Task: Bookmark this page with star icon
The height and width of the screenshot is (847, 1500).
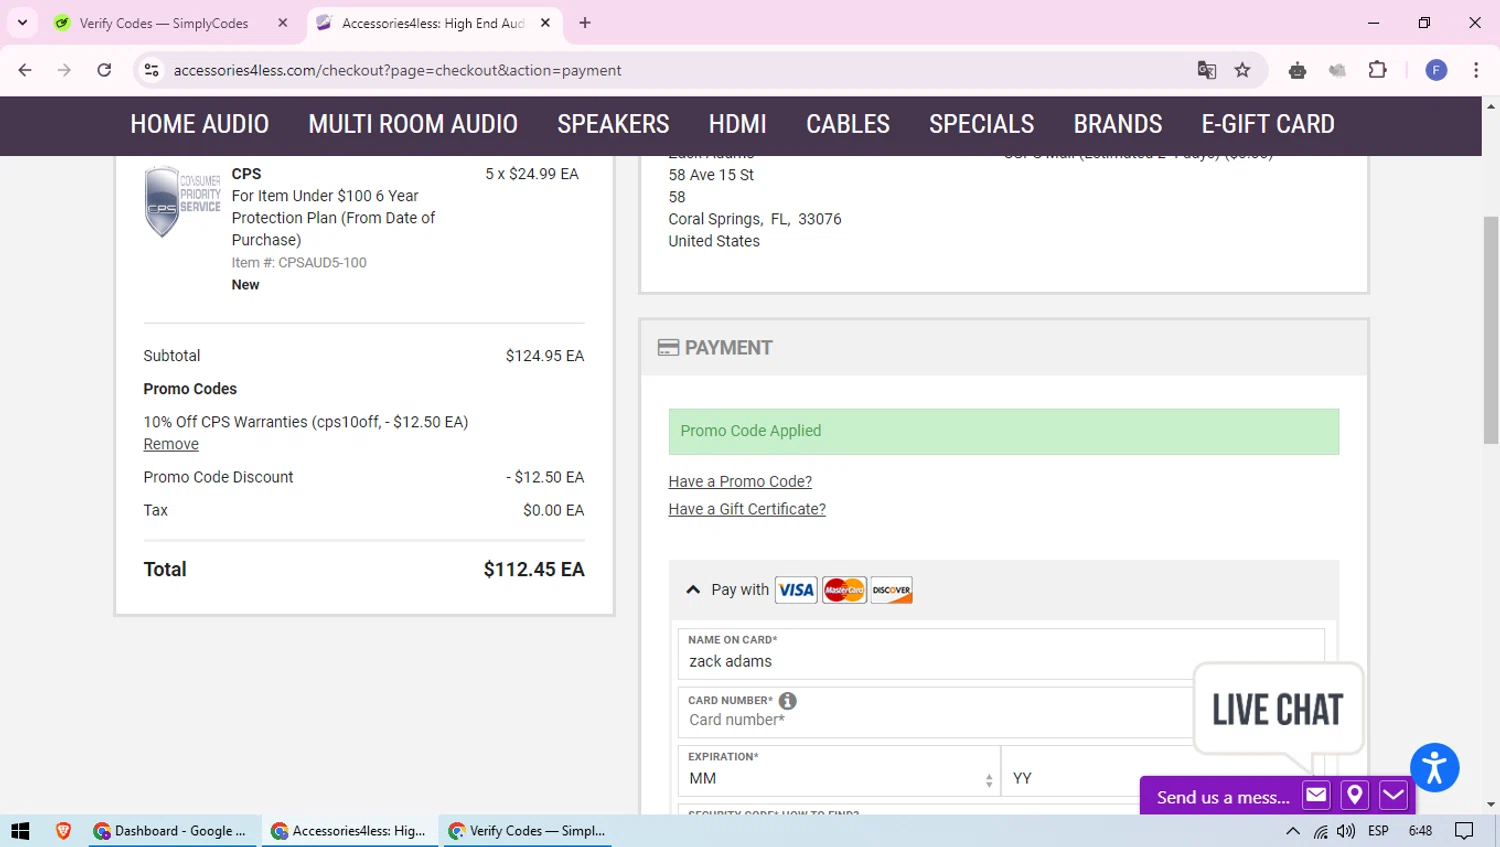Action: coord(1242,70)
